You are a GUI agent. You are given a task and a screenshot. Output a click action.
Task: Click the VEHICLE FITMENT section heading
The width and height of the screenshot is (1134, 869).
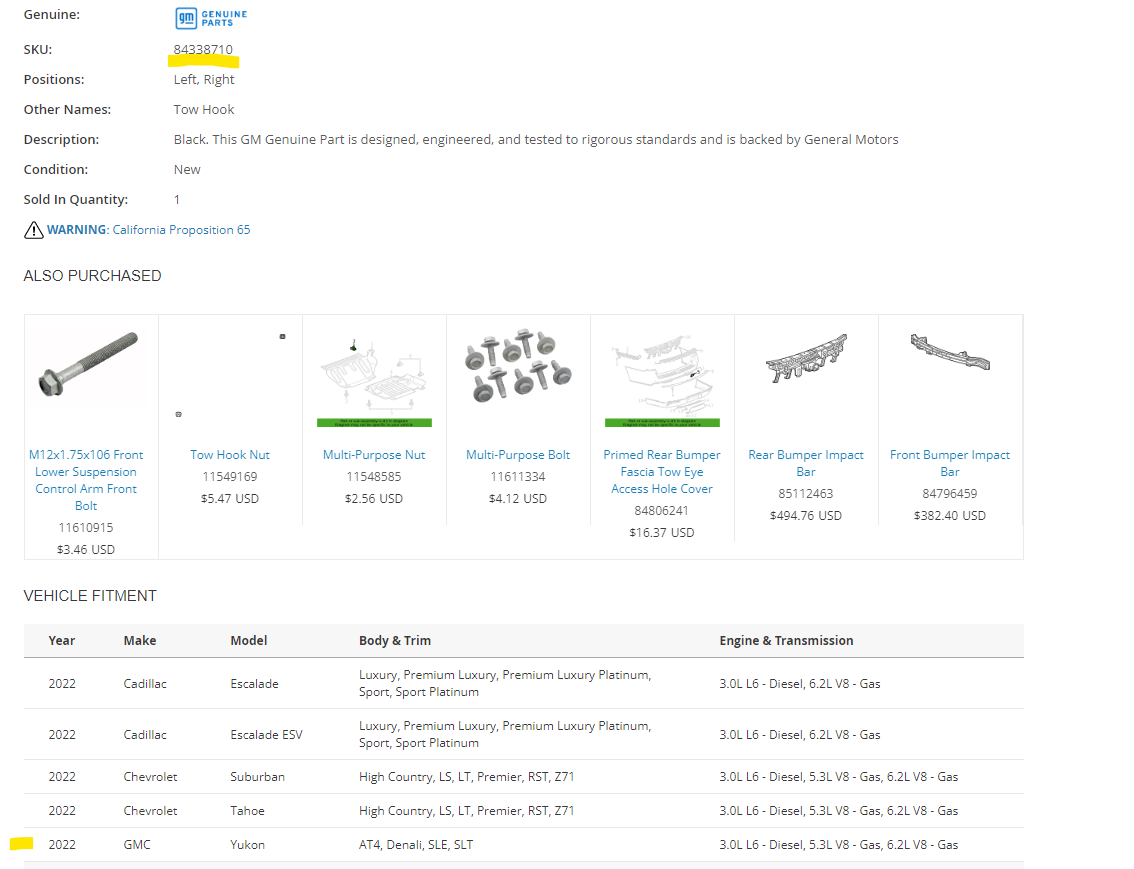pyautogui.click(x=90, y=596)
